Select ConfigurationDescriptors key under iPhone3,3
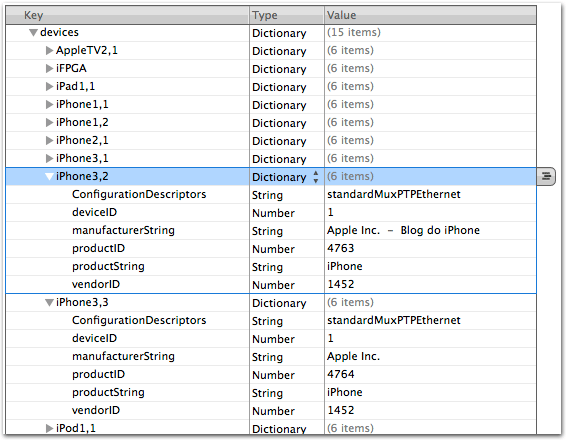The width and height of the screenshot is (568, 441). (139, 321)
